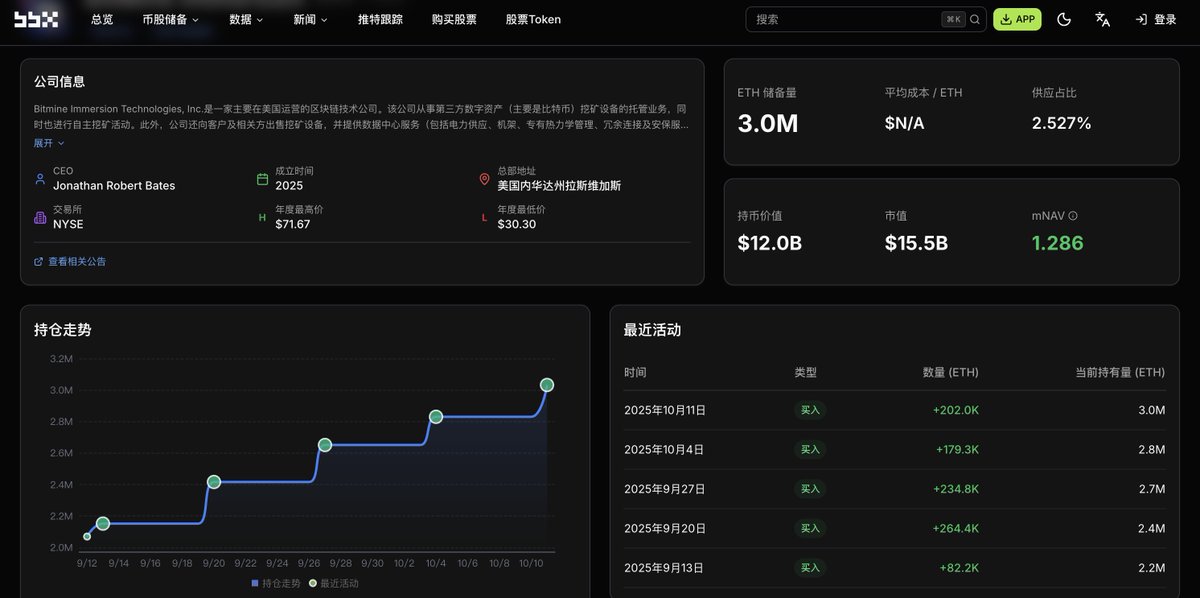
Task: Go to 推特跟踪 page
Action: click(380, 19)
